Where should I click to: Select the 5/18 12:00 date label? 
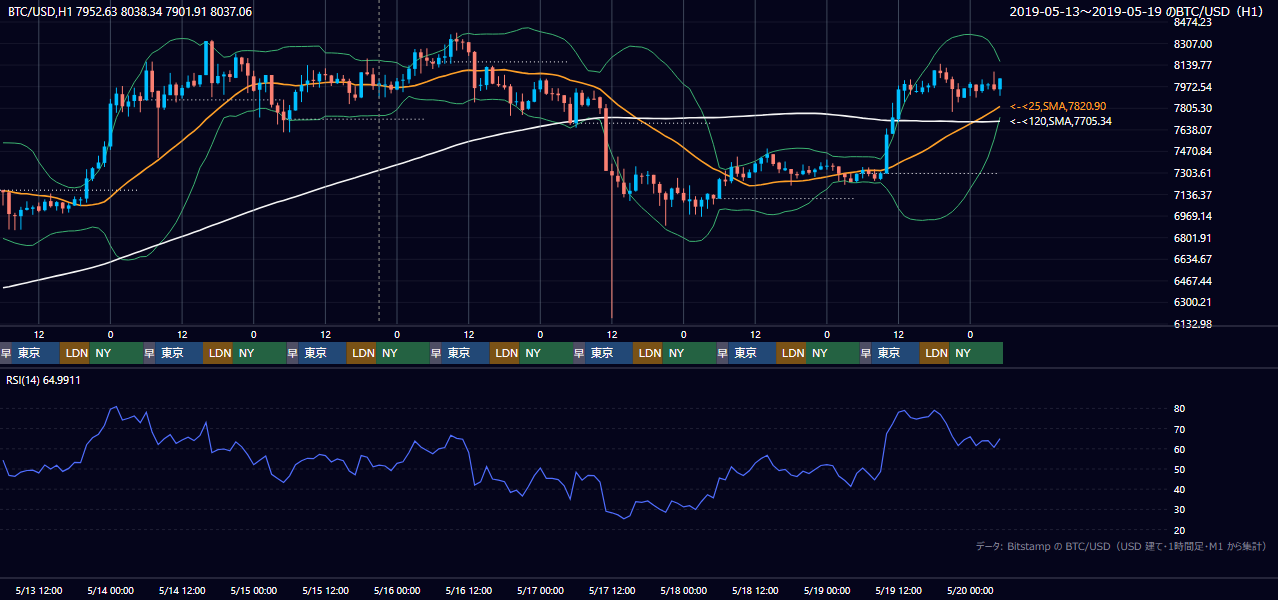[755, 591]
